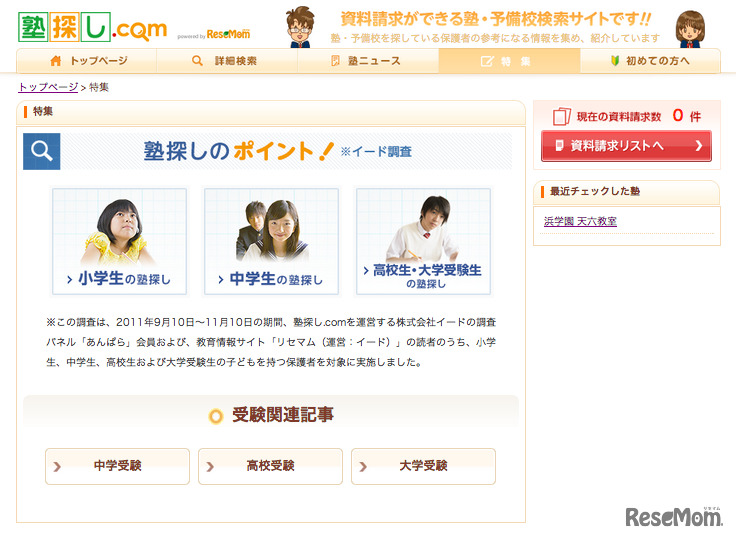Click the house icon beside トップページ
736x540 pixels.
pos(56,61)
